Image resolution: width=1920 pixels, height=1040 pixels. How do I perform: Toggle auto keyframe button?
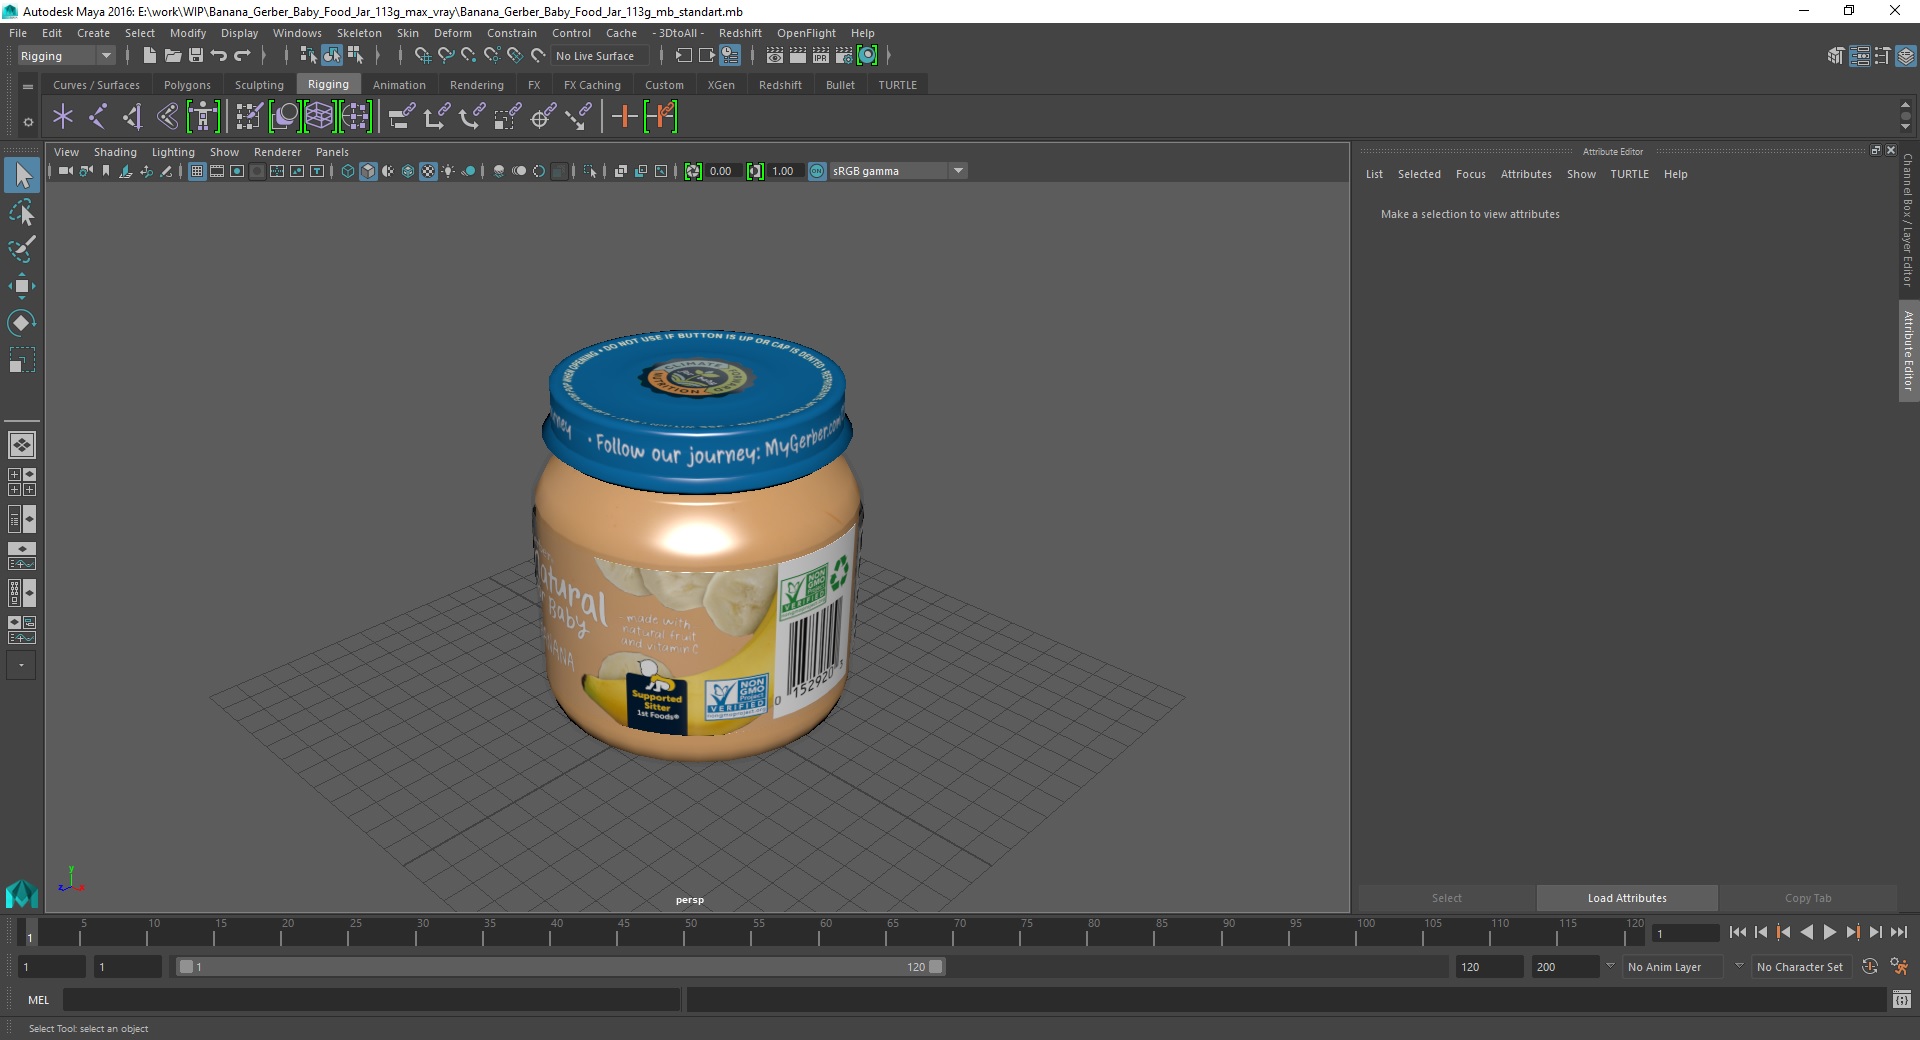point(1869,967)
